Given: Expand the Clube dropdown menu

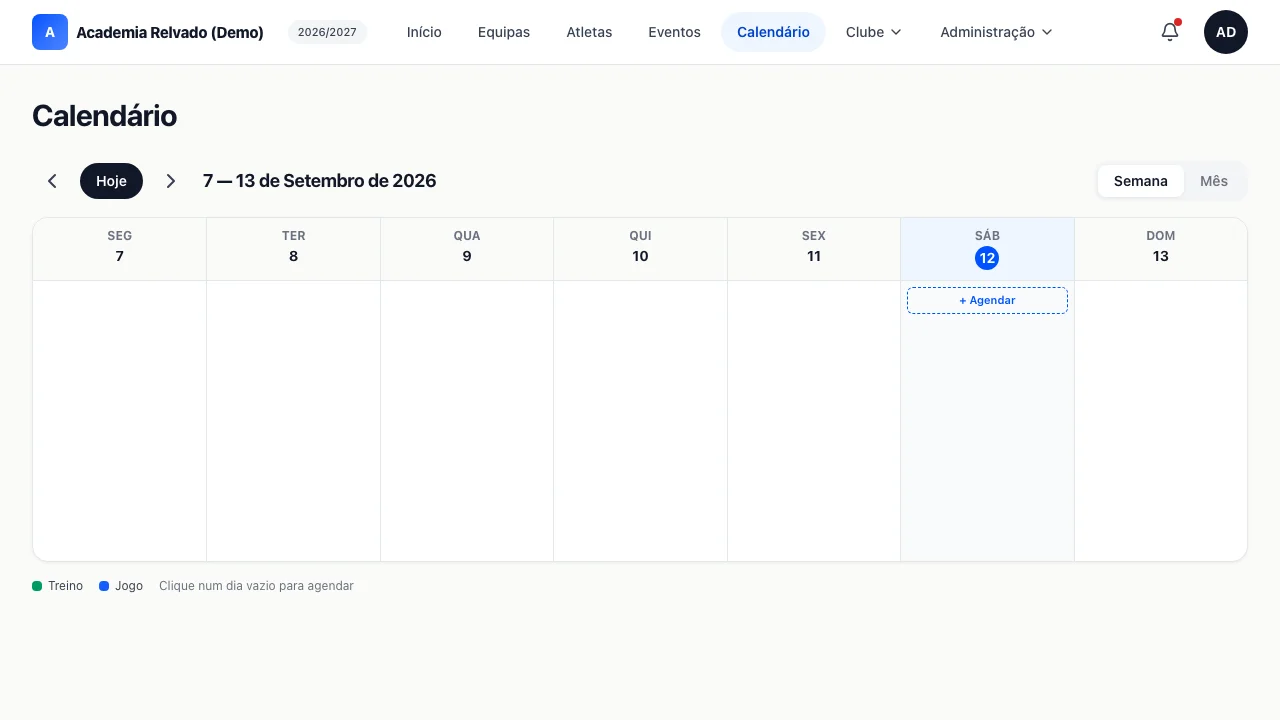Looking at the screenshot, I should 874,32.
